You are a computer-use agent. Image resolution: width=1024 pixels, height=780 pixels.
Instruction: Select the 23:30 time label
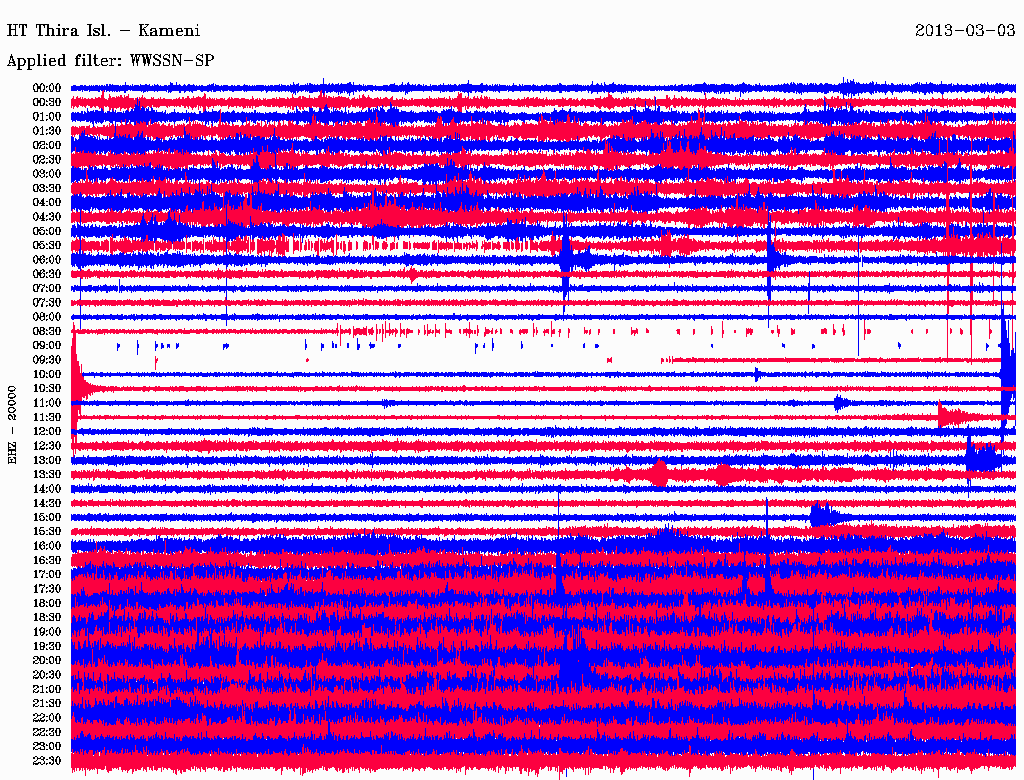[47, 760]
